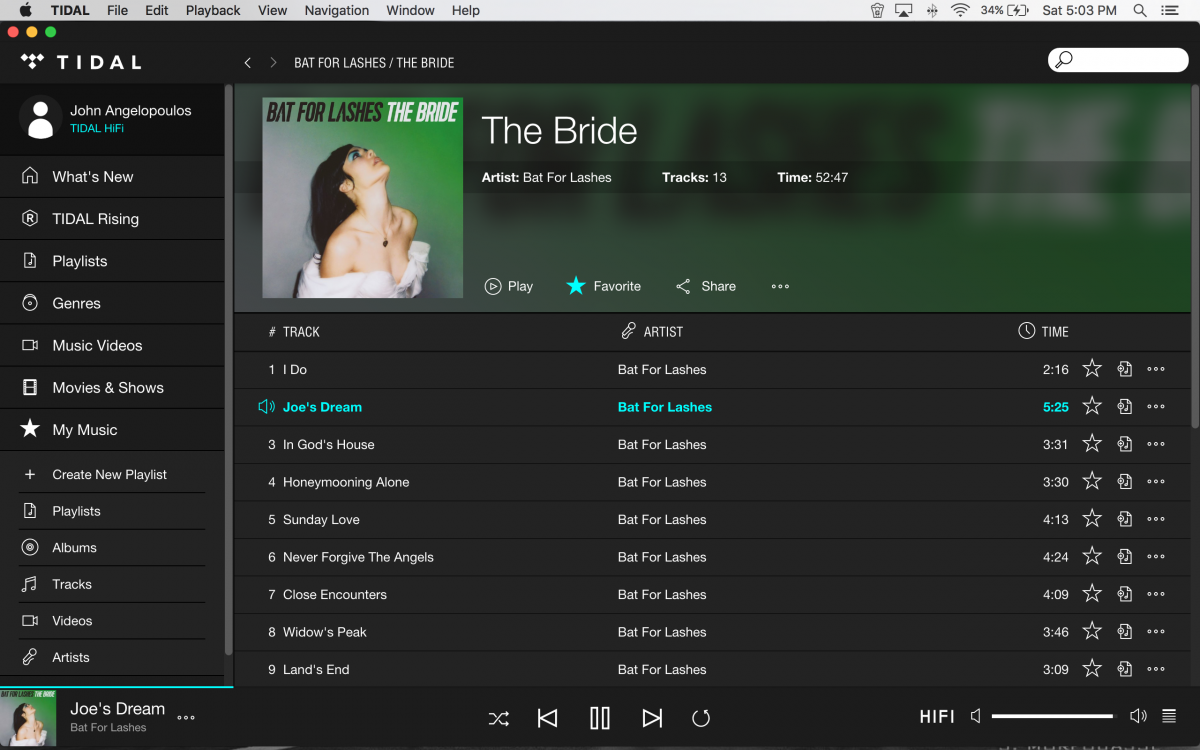The image size is (1200, 750).
Task: Open more options for Sunday Love
Action: point(1156,519)
